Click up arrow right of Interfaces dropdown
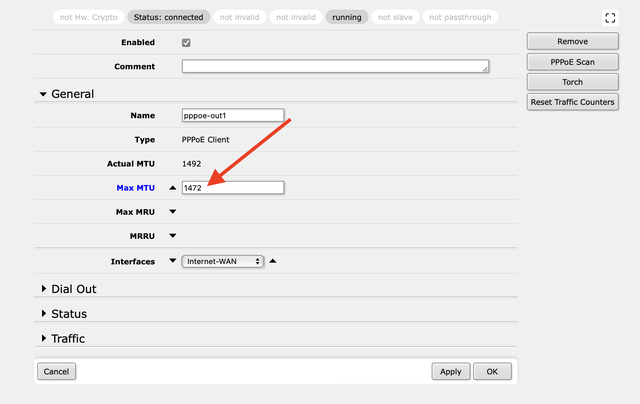 click(273, 261)
